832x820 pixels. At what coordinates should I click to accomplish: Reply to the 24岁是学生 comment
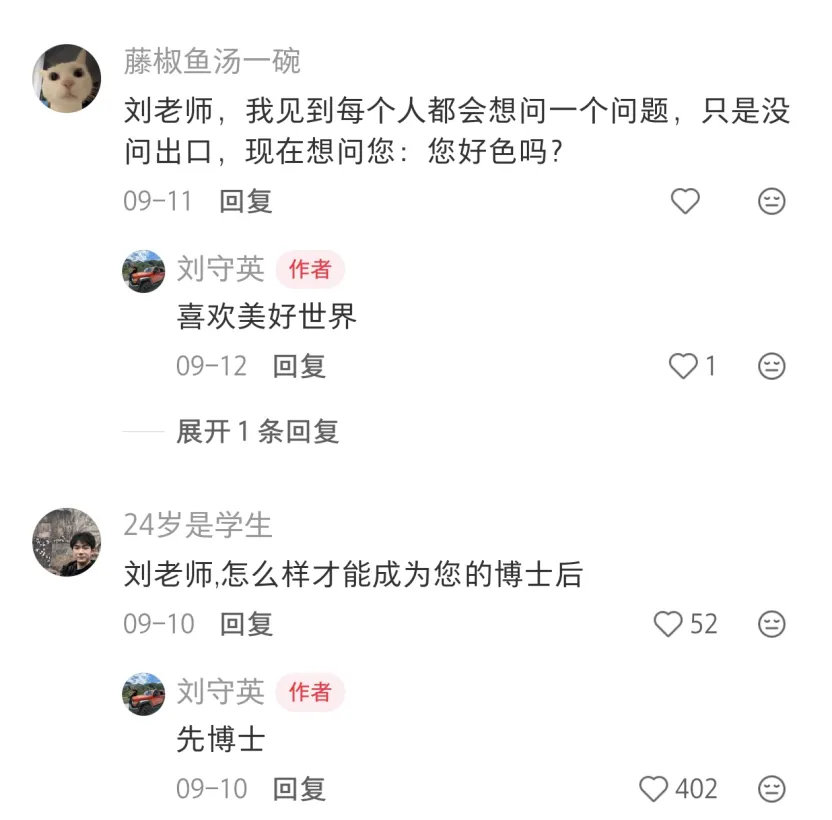[246, 625]
